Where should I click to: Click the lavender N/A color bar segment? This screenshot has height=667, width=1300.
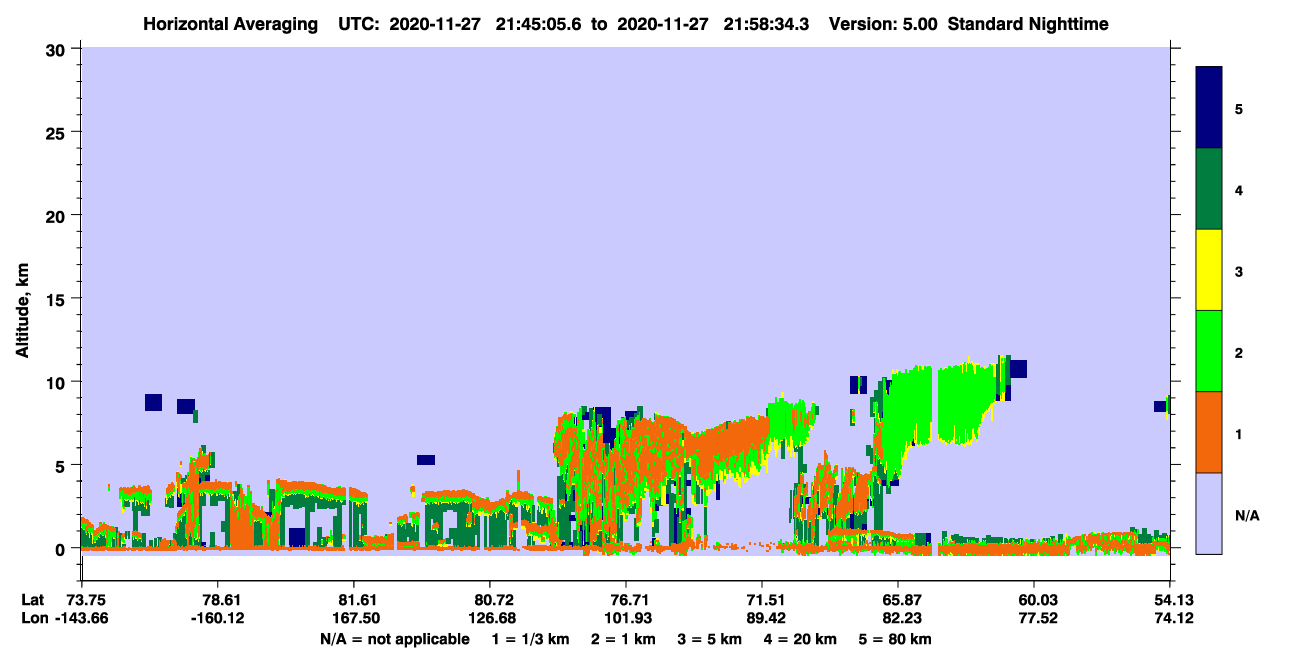pos(1209,513)
